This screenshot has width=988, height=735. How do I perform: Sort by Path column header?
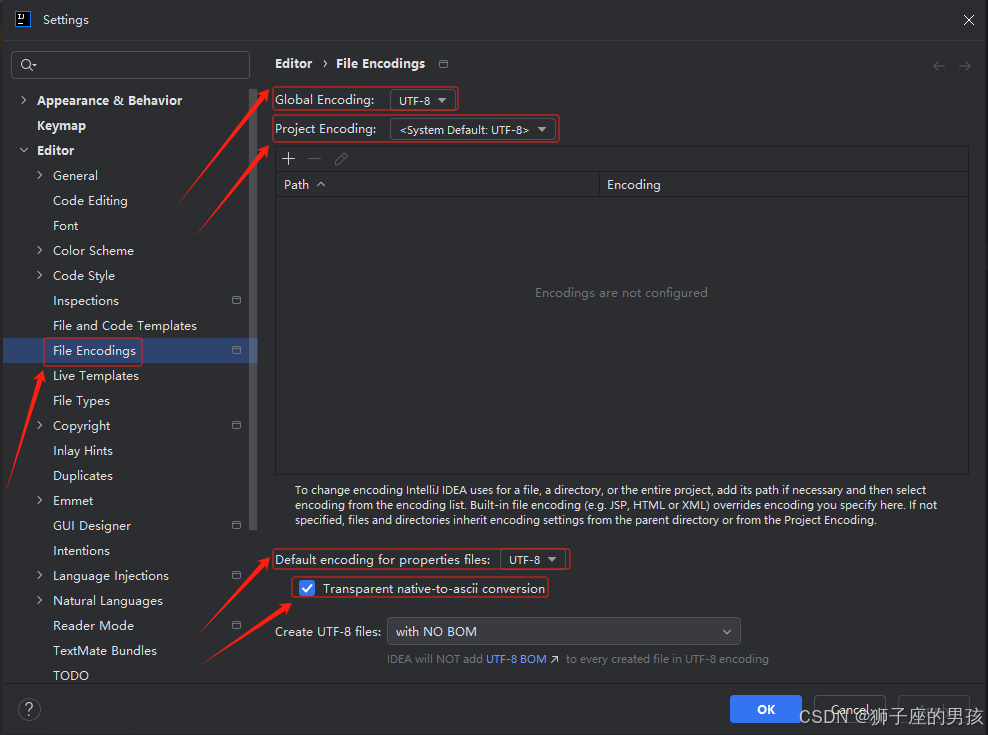437,184
